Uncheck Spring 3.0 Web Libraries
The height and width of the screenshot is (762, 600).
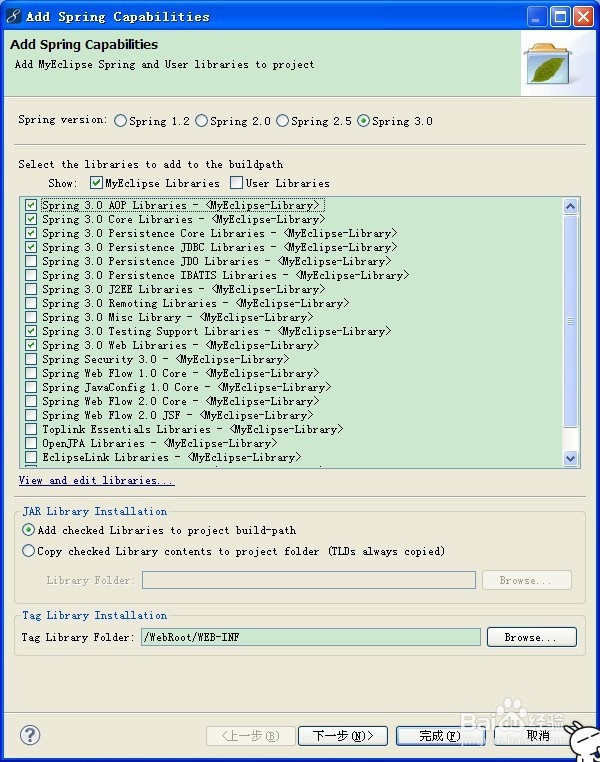[31, 345]
